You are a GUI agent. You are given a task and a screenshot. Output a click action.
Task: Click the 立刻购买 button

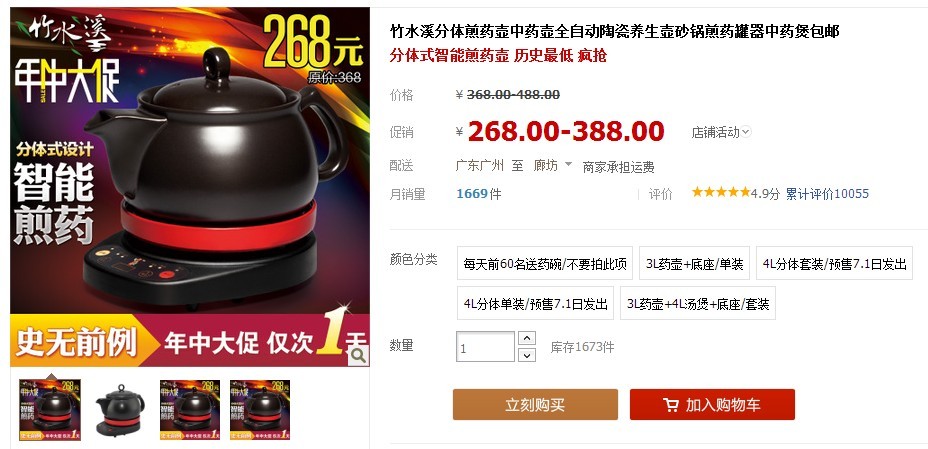point(535,405)
